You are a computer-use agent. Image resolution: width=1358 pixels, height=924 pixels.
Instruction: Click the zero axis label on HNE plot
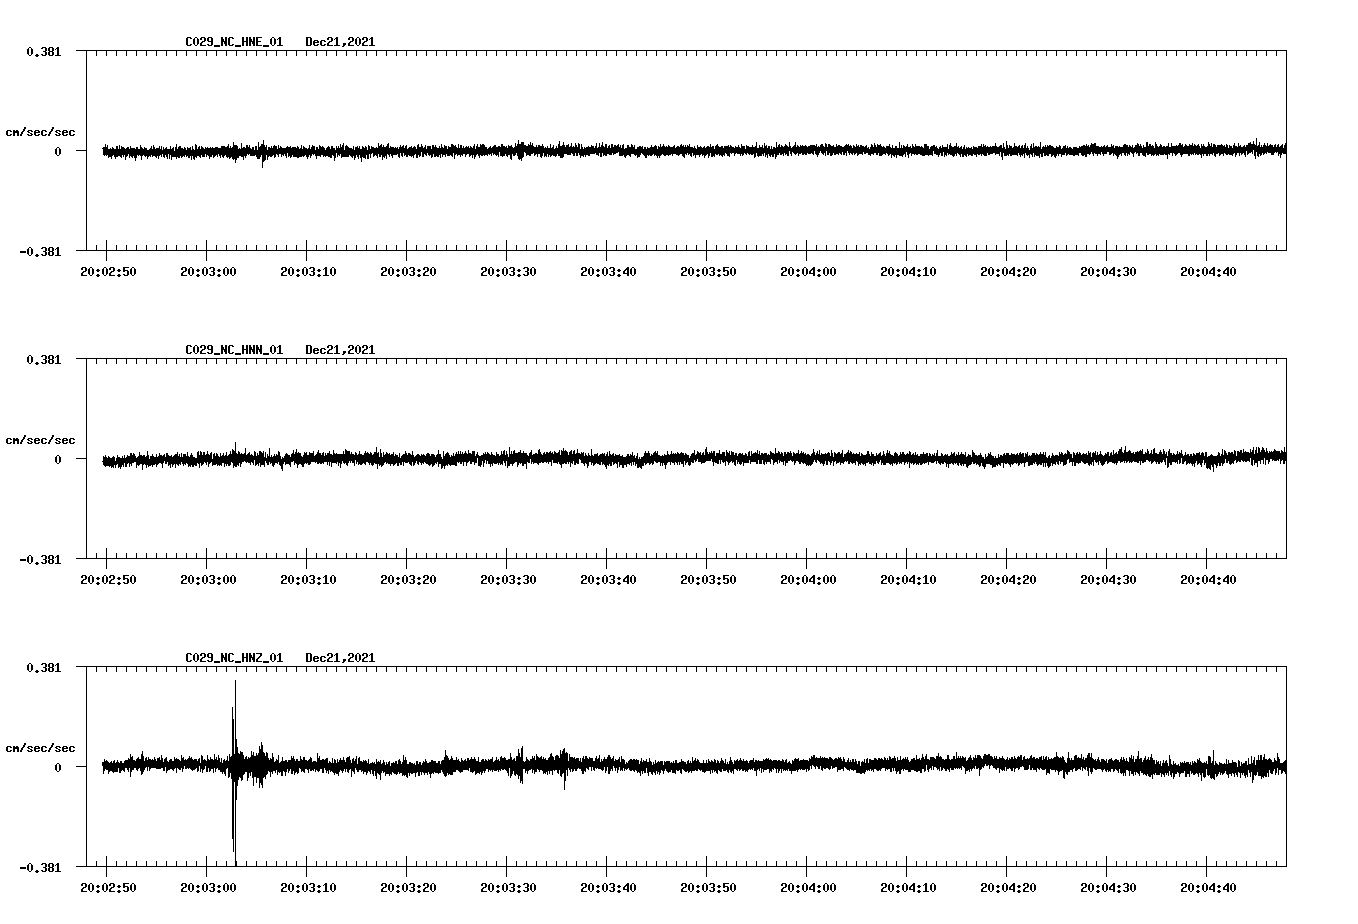coord(58,152)
